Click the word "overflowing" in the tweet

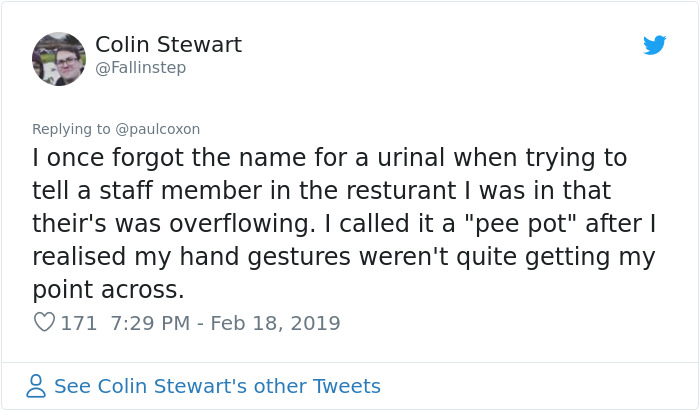click(x=248, y=224)
